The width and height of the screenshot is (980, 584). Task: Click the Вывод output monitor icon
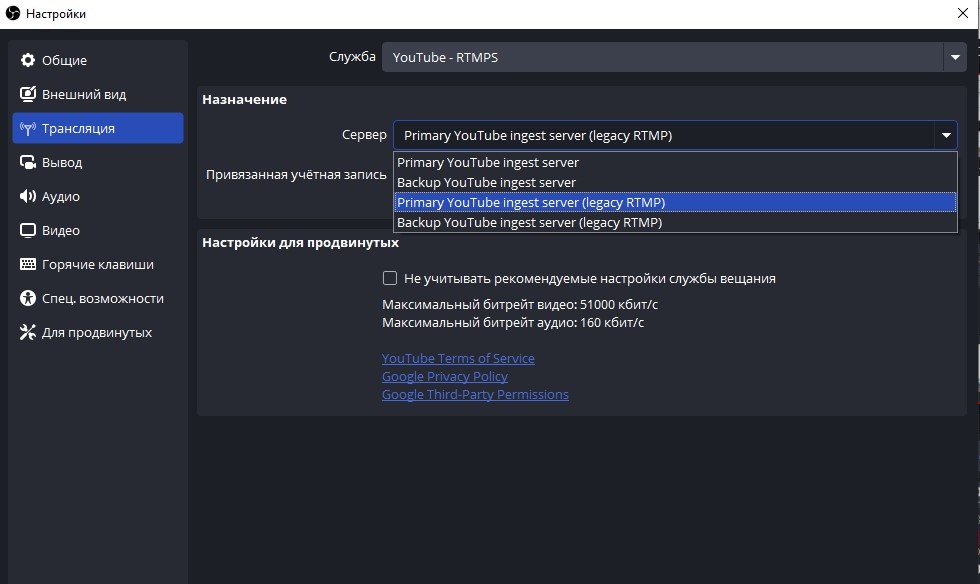pos(28,163)
